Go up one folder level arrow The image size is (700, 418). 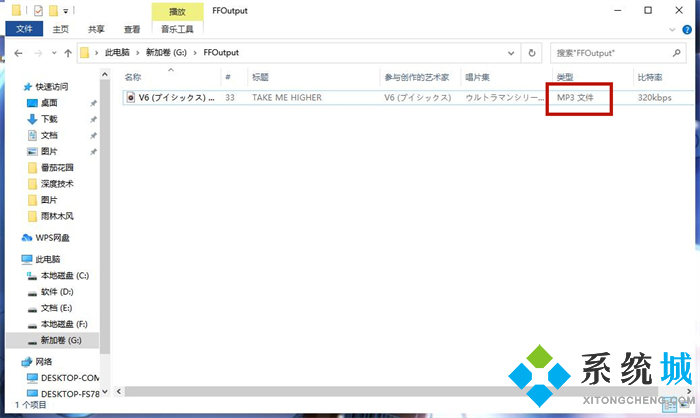point(68,53)
